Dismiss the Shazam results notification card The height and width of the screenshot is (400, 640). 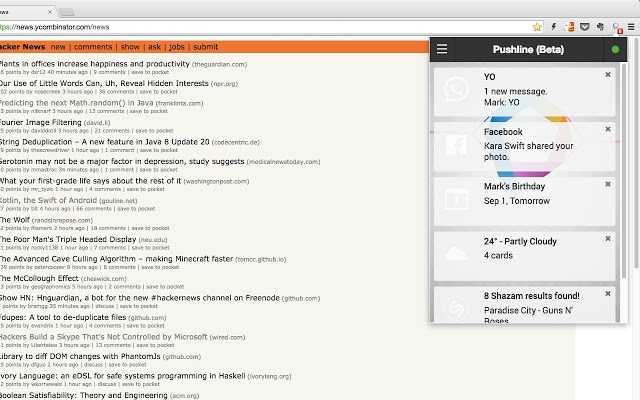coord(608,293)
